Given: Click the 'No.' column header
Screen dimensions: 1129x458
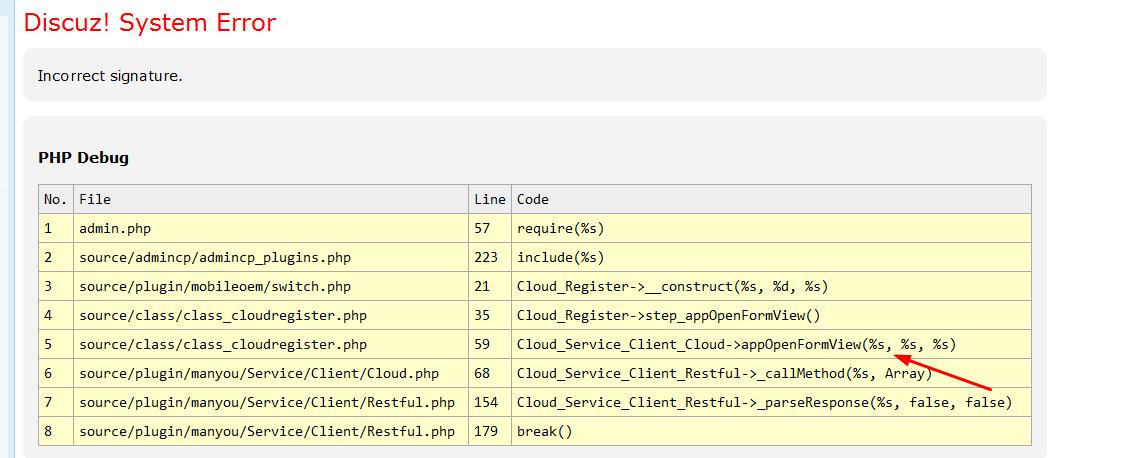Looking at the screenshot, I should 56,199.
